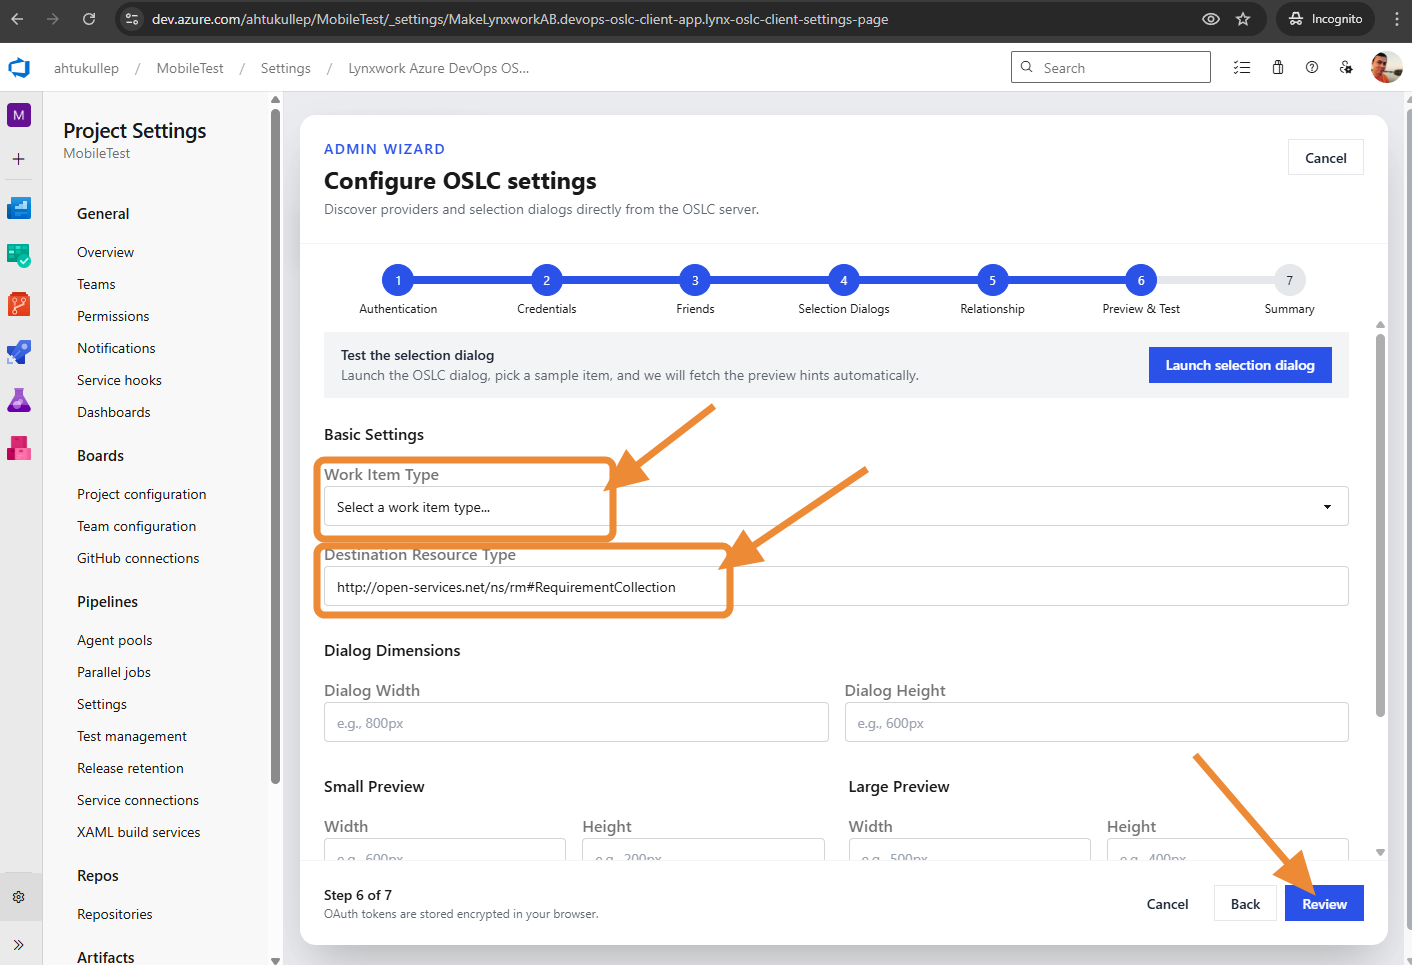The width and height of the screenshot is (1412, 965).
Task: Open the Overview hub icon in sidebar
Action: pyautogui.click(x=19, y=208)
